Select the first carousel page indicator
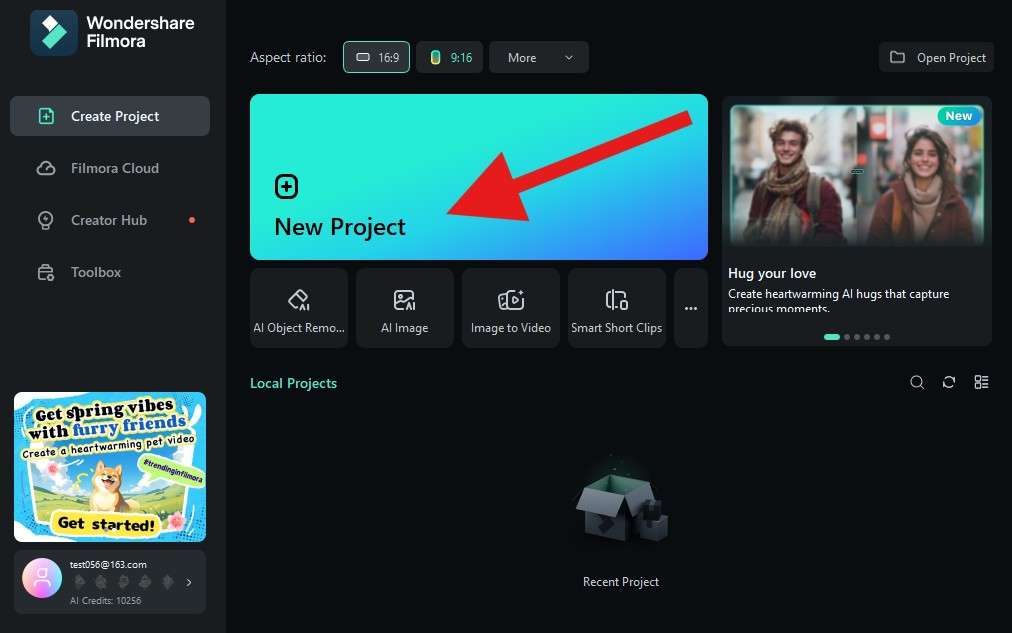Screen dimensions: 1012x633 click(x=832, y=337)
